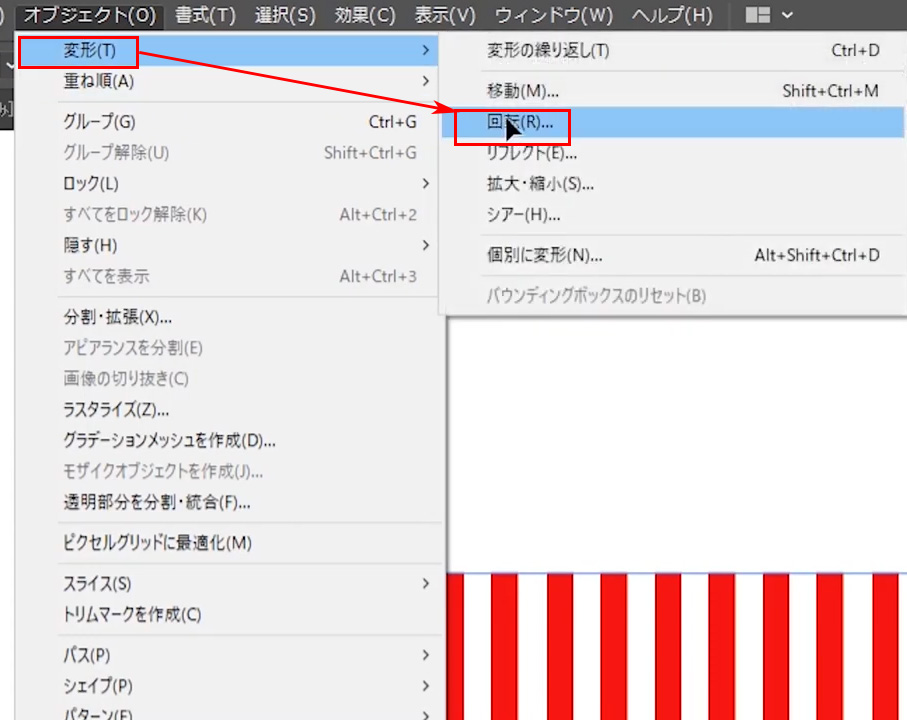The image size is (907, 720).
Task: Choose 透明部分を分割・統合(F)...
Action: (x=227, y=503)
